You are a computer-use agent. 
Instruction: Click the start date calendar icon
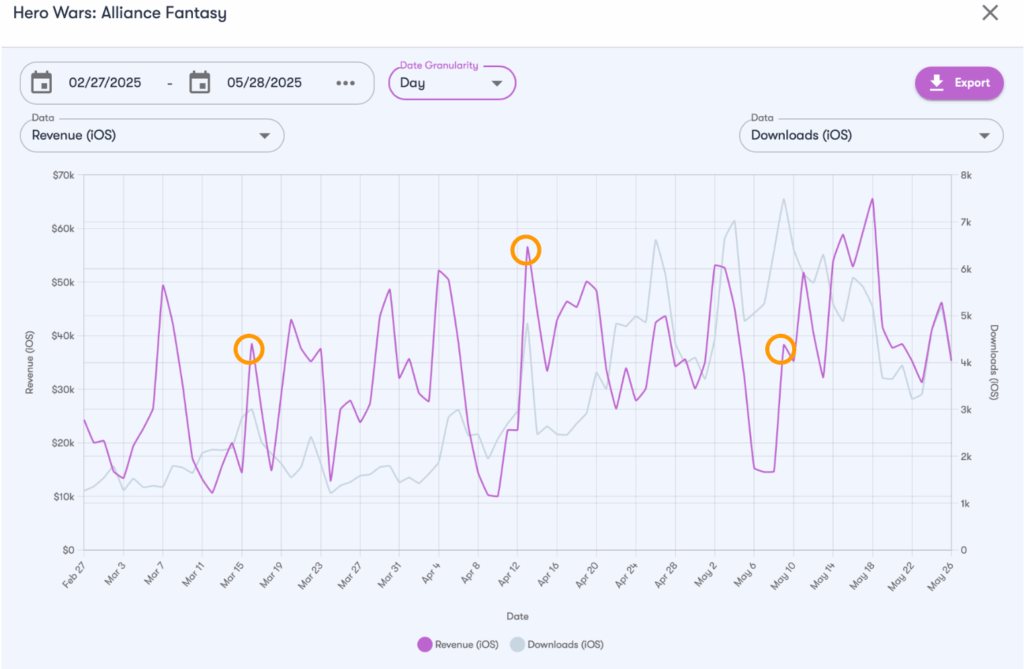(42, 82)
